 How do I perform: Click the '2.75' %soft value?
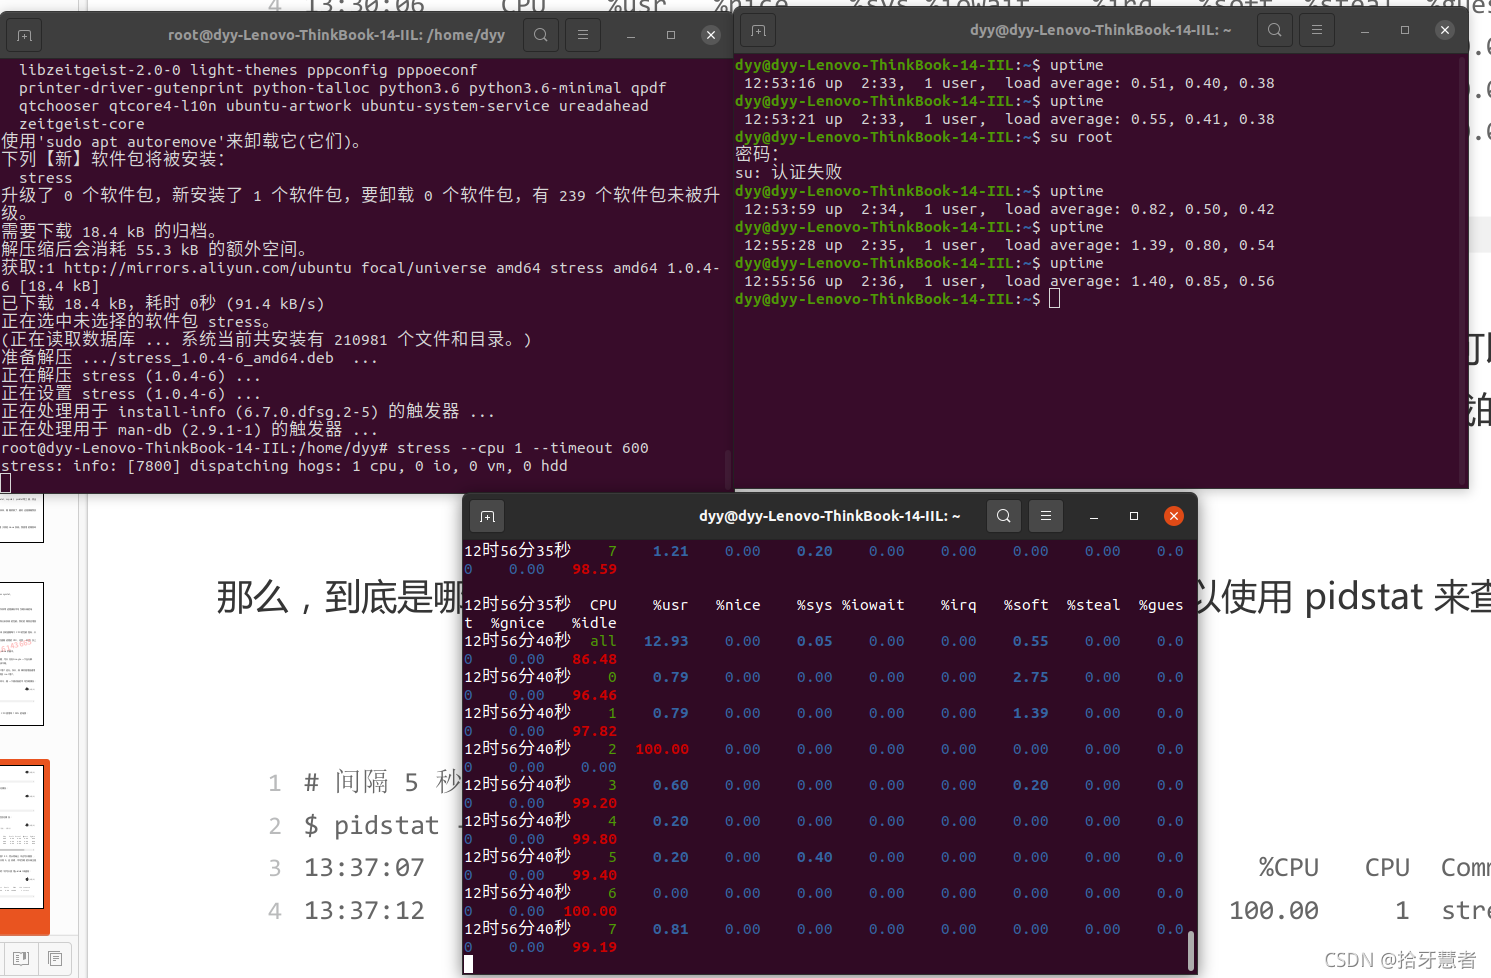tap(1030, 677)
